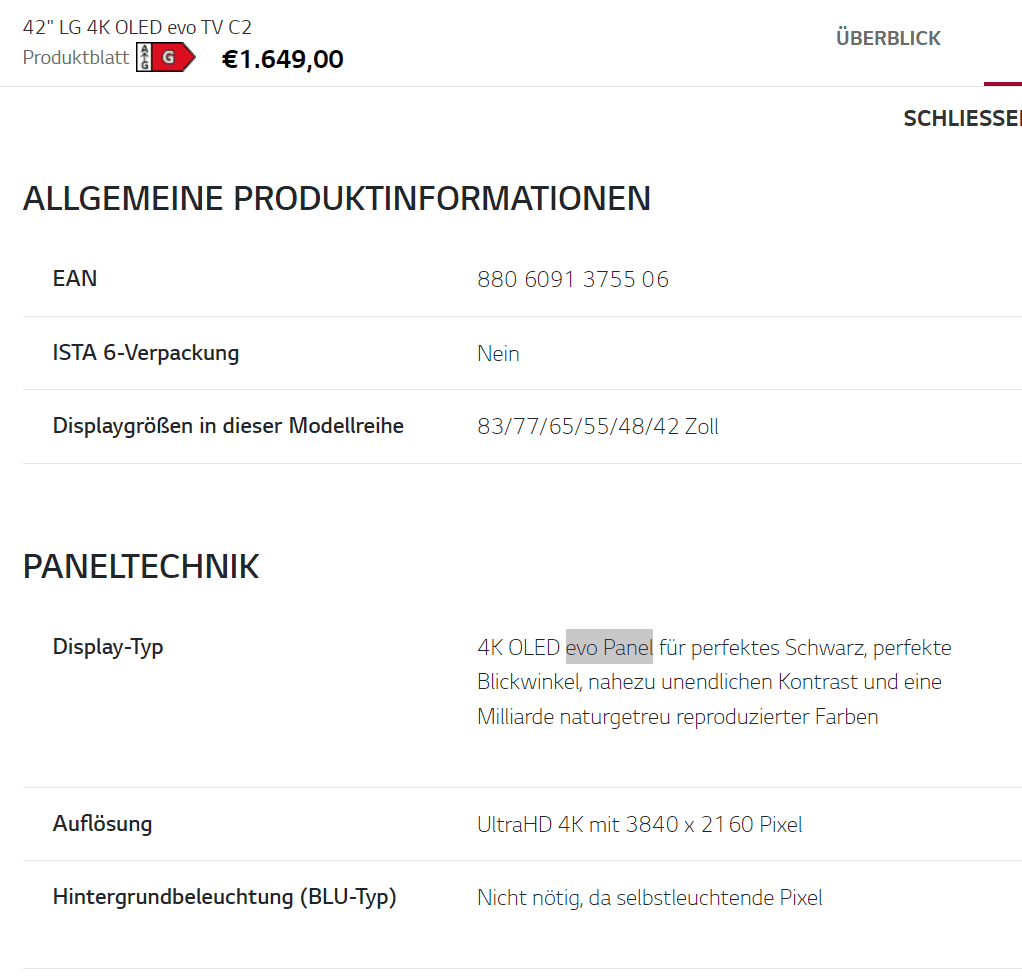Click the product title 42" LG 4K OLED evo TV C2
Viewport: 1022px width, 977px height.
[137, 27]
